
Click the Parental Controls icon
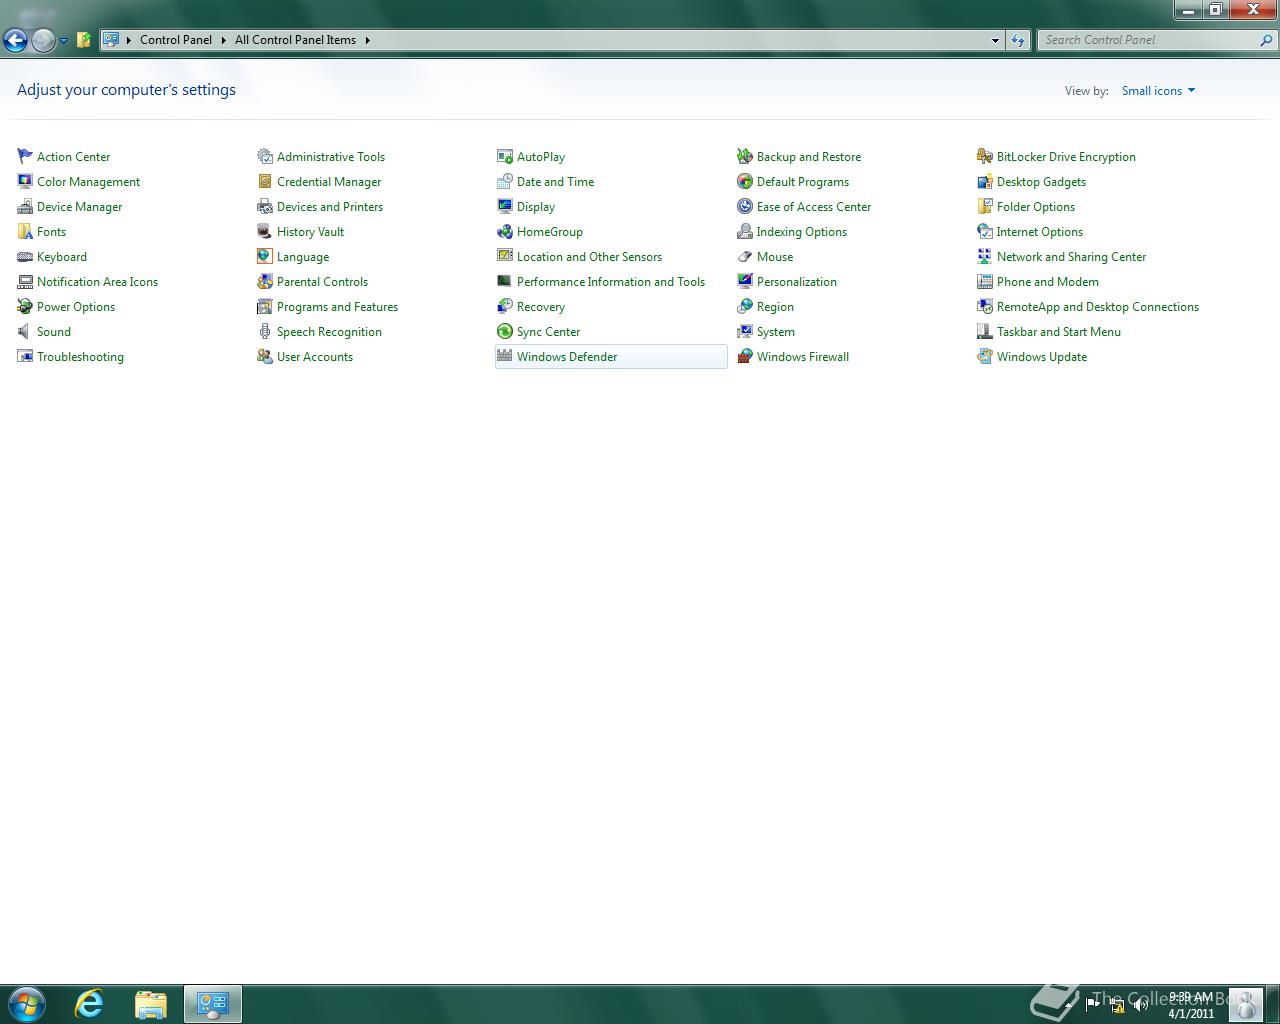265,281
